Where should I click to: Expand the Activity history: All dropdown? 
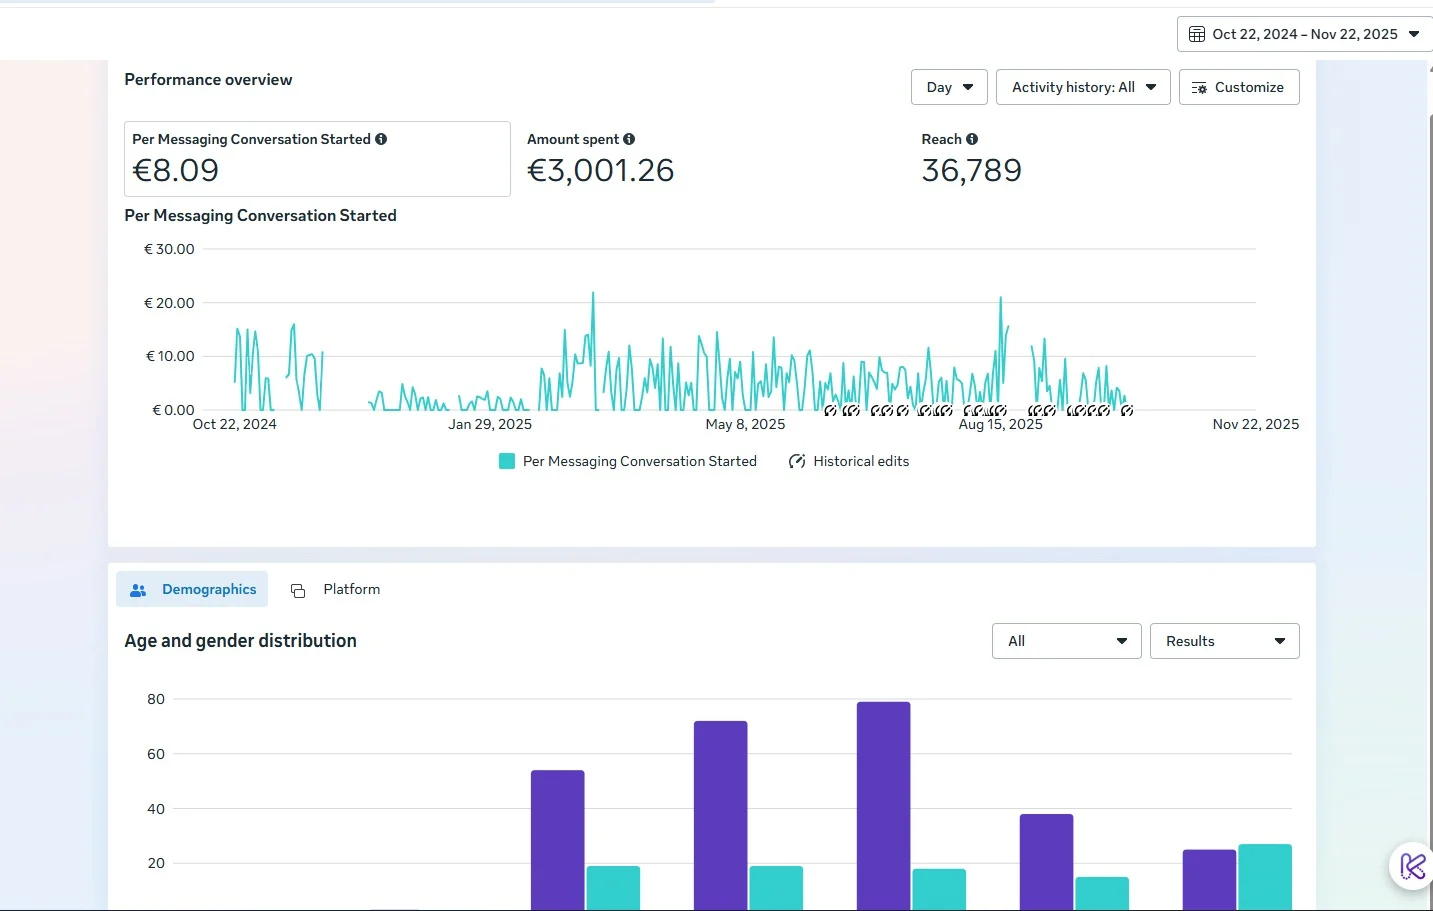[1083, 87]
